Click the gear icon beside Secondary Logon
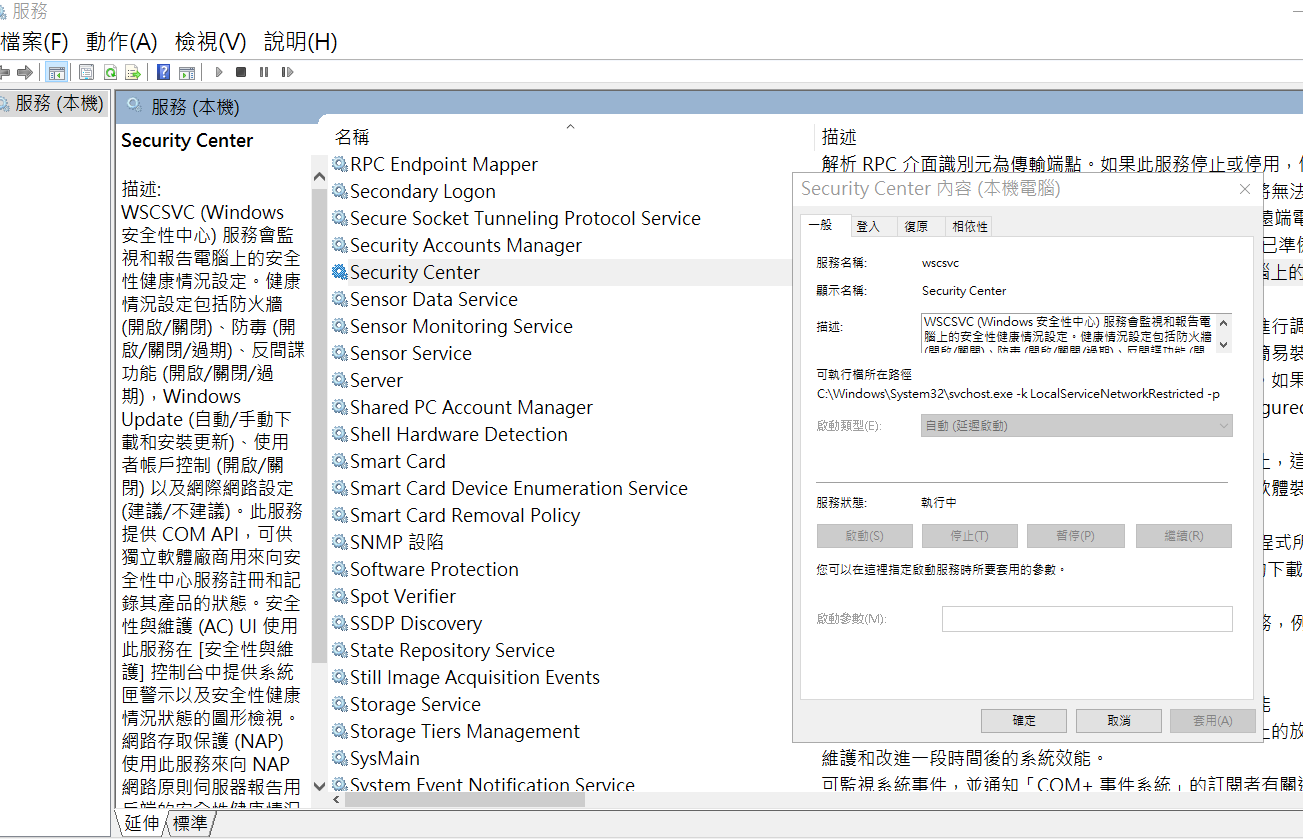 coord(340,191)
